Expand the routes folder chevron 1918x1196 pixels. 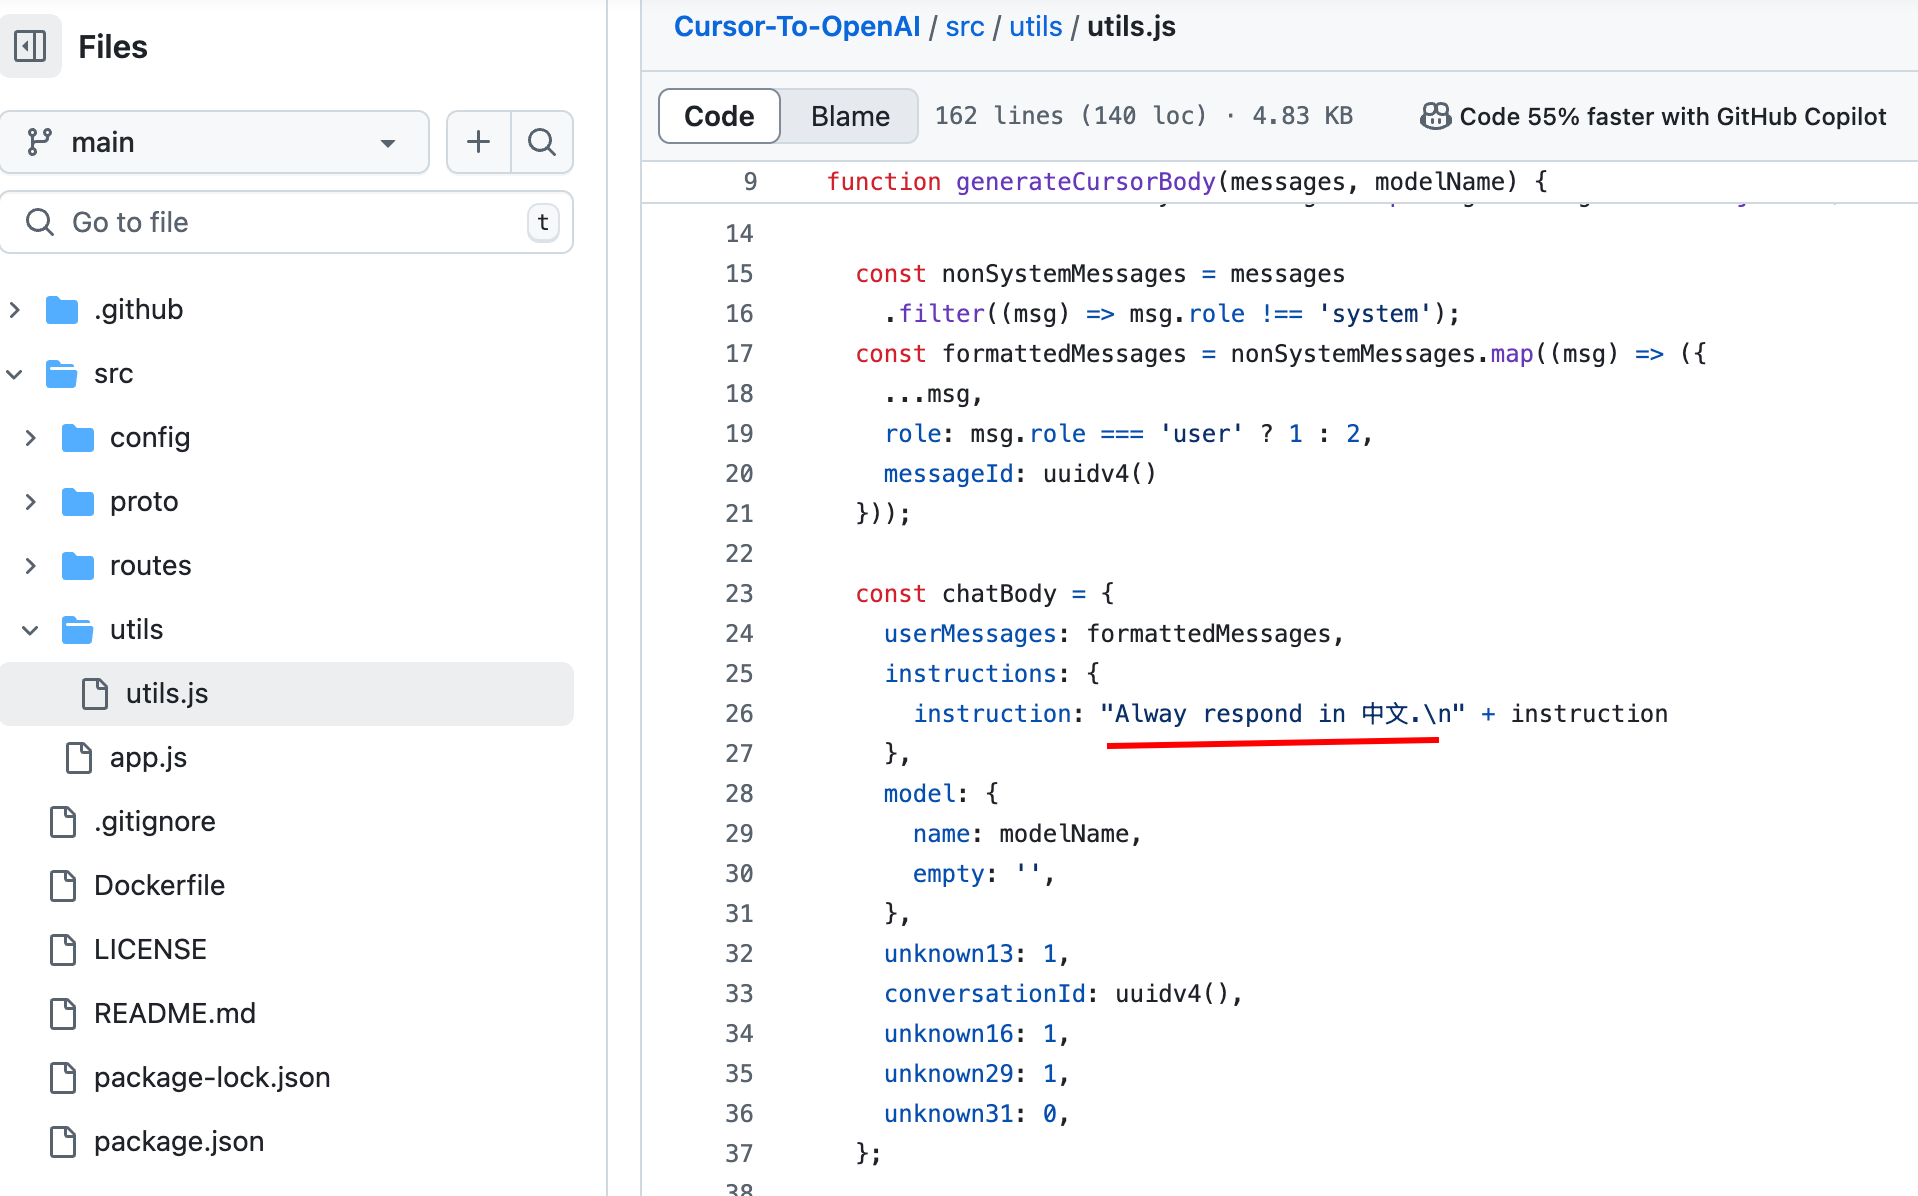pyautogui.click(x=31, y=566)
